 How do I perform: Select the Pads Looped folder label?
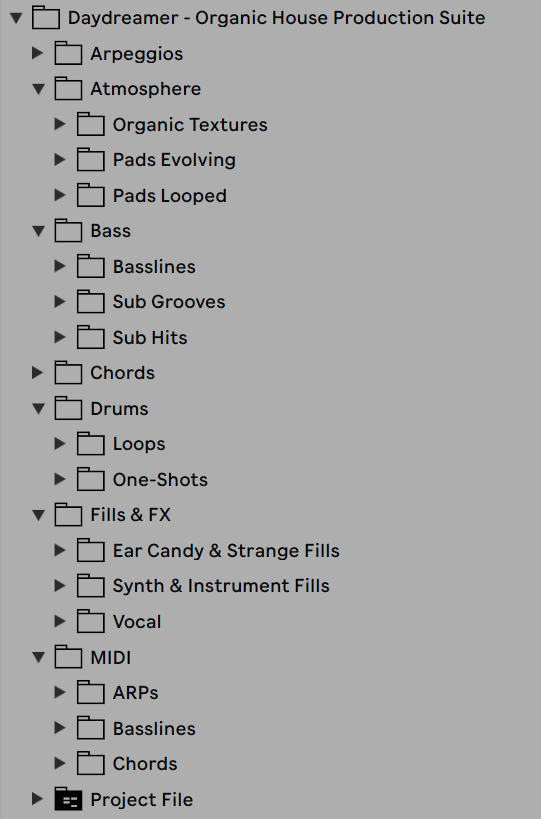click(x=170, y=196)
